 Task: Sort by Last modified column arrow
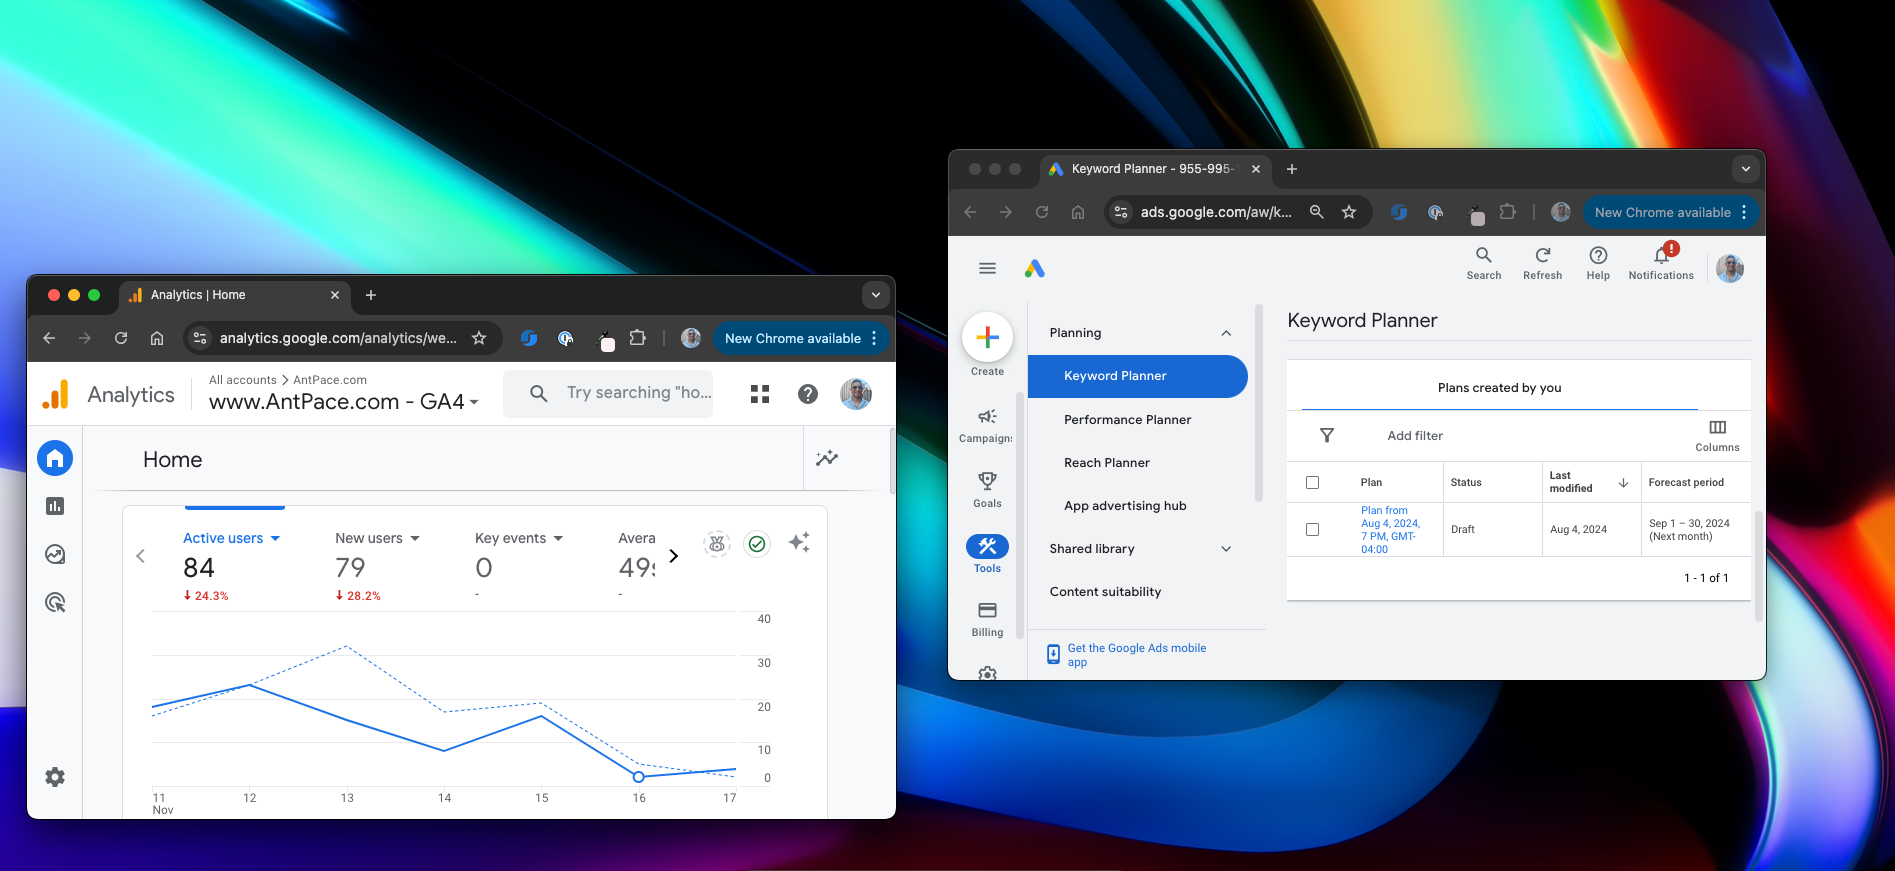coord(1623,482)
